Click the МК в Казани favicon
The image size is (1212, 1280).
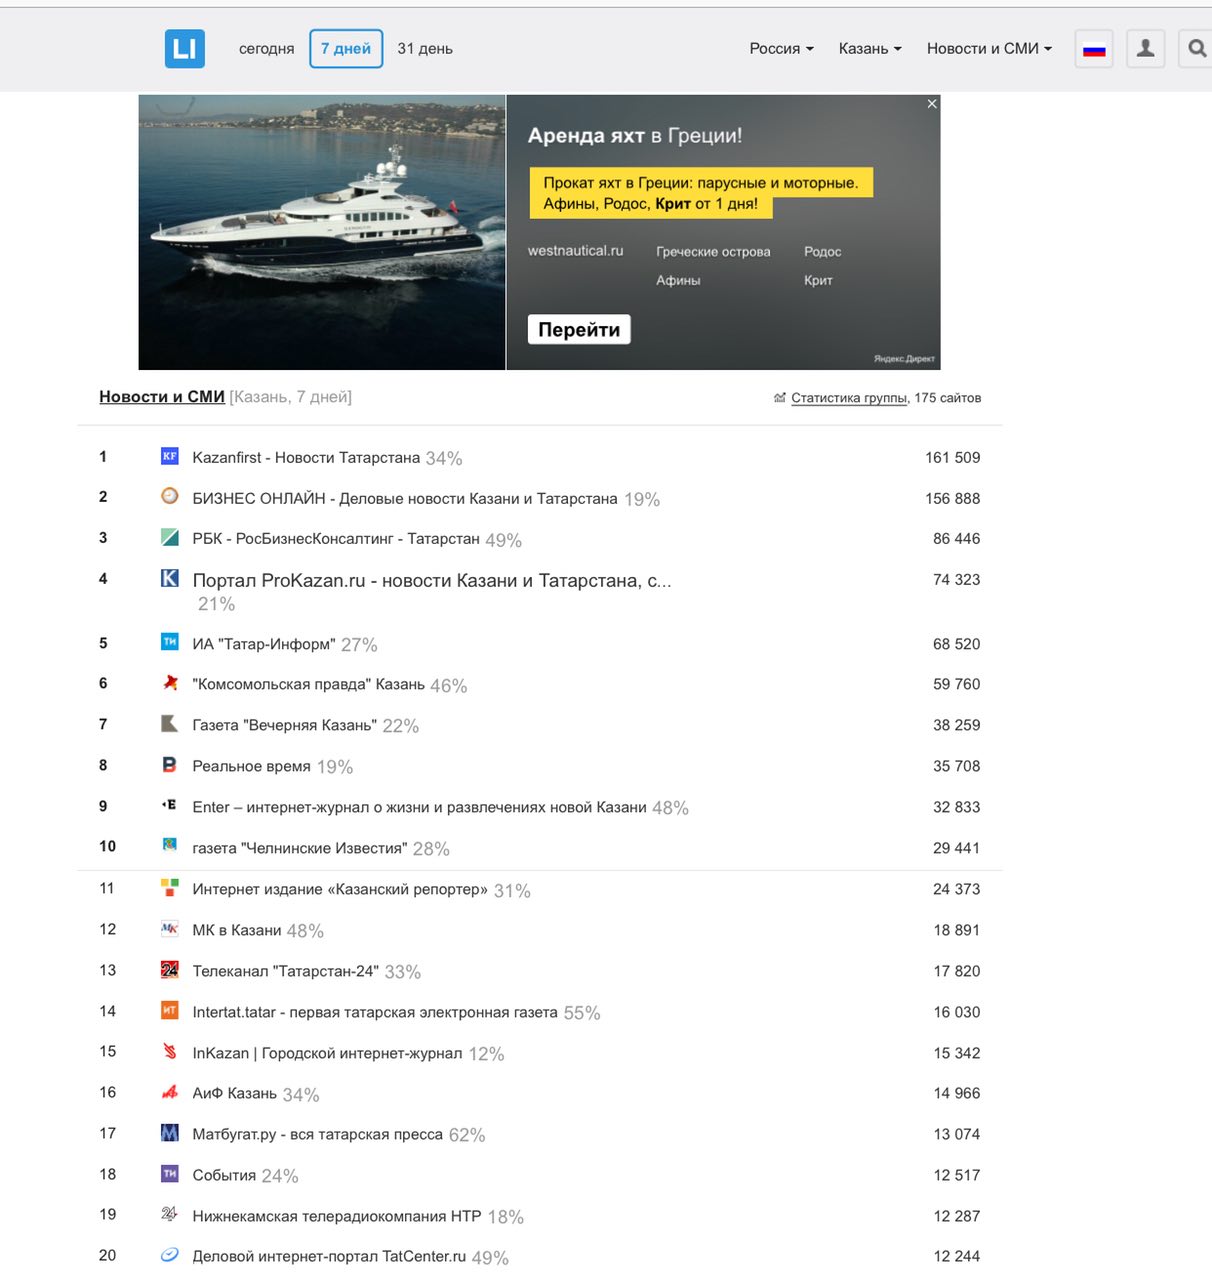coord(170,928)
